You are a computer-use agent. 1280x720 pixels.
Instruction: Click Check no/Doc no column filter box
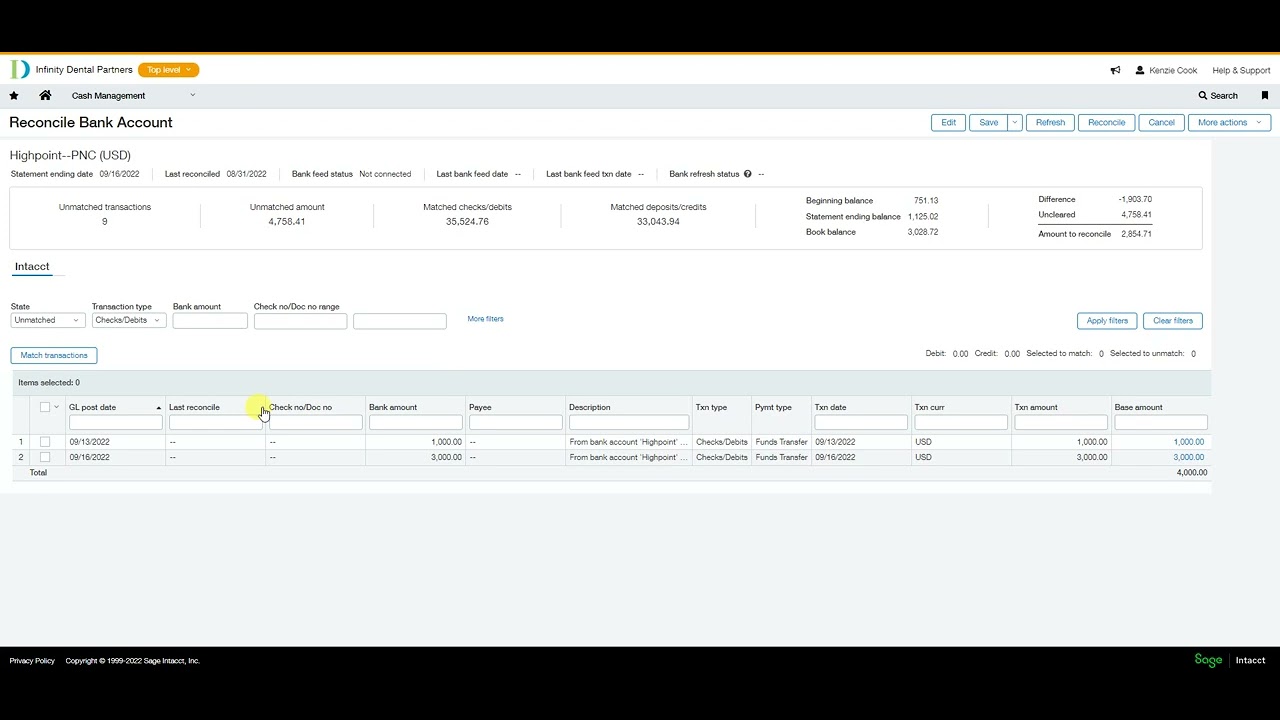coord(315,423)
